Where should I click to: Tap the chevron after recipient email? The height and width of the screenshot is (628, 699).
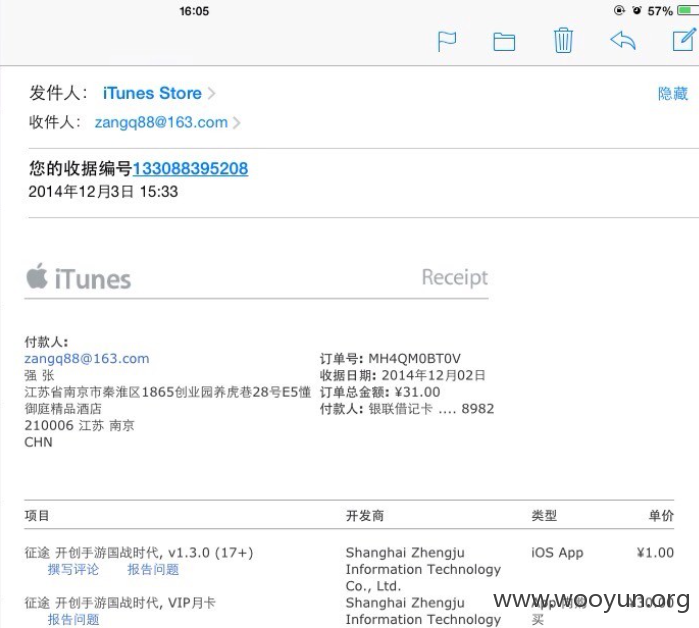[236, 123]
